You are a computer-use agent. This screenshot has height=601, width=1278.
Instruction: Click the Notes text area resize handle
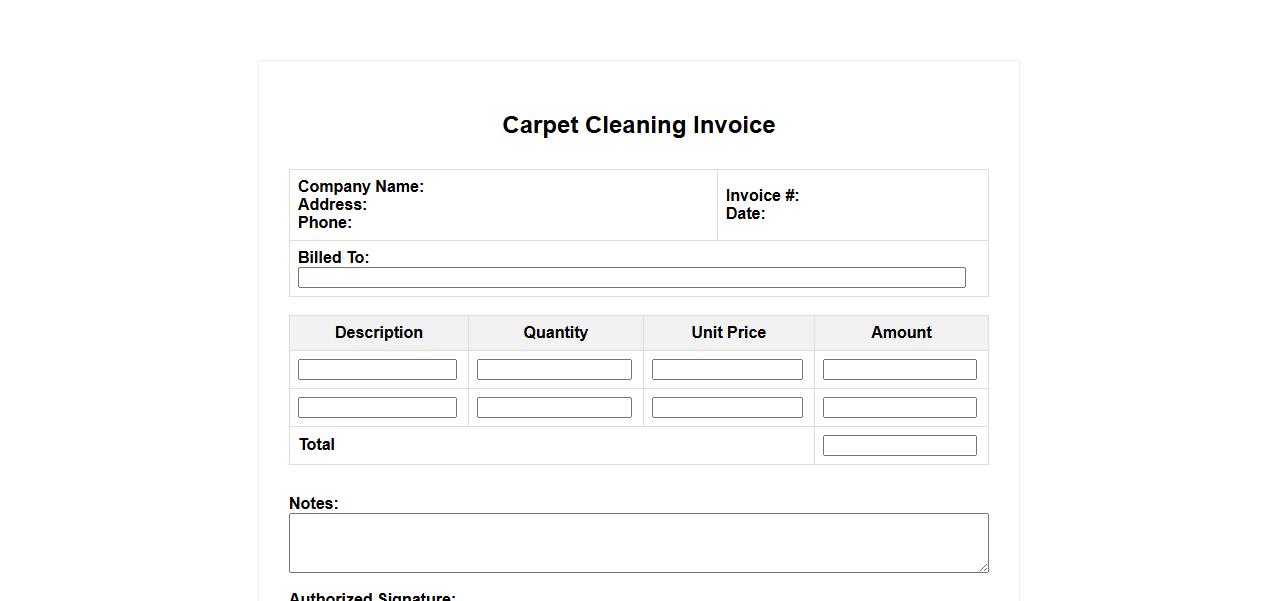(x=983, y=567)
